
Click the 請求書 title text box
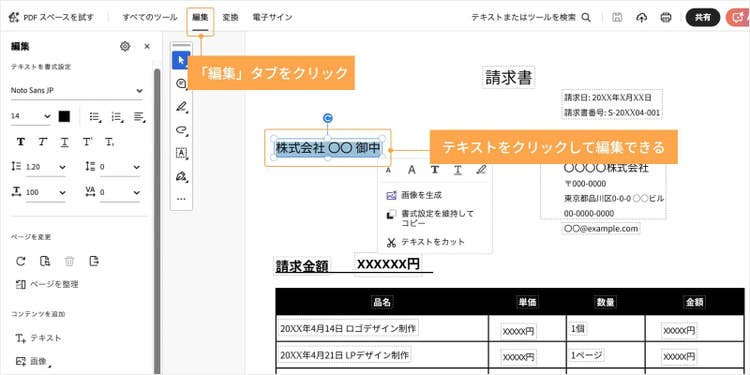click(508, 77)
